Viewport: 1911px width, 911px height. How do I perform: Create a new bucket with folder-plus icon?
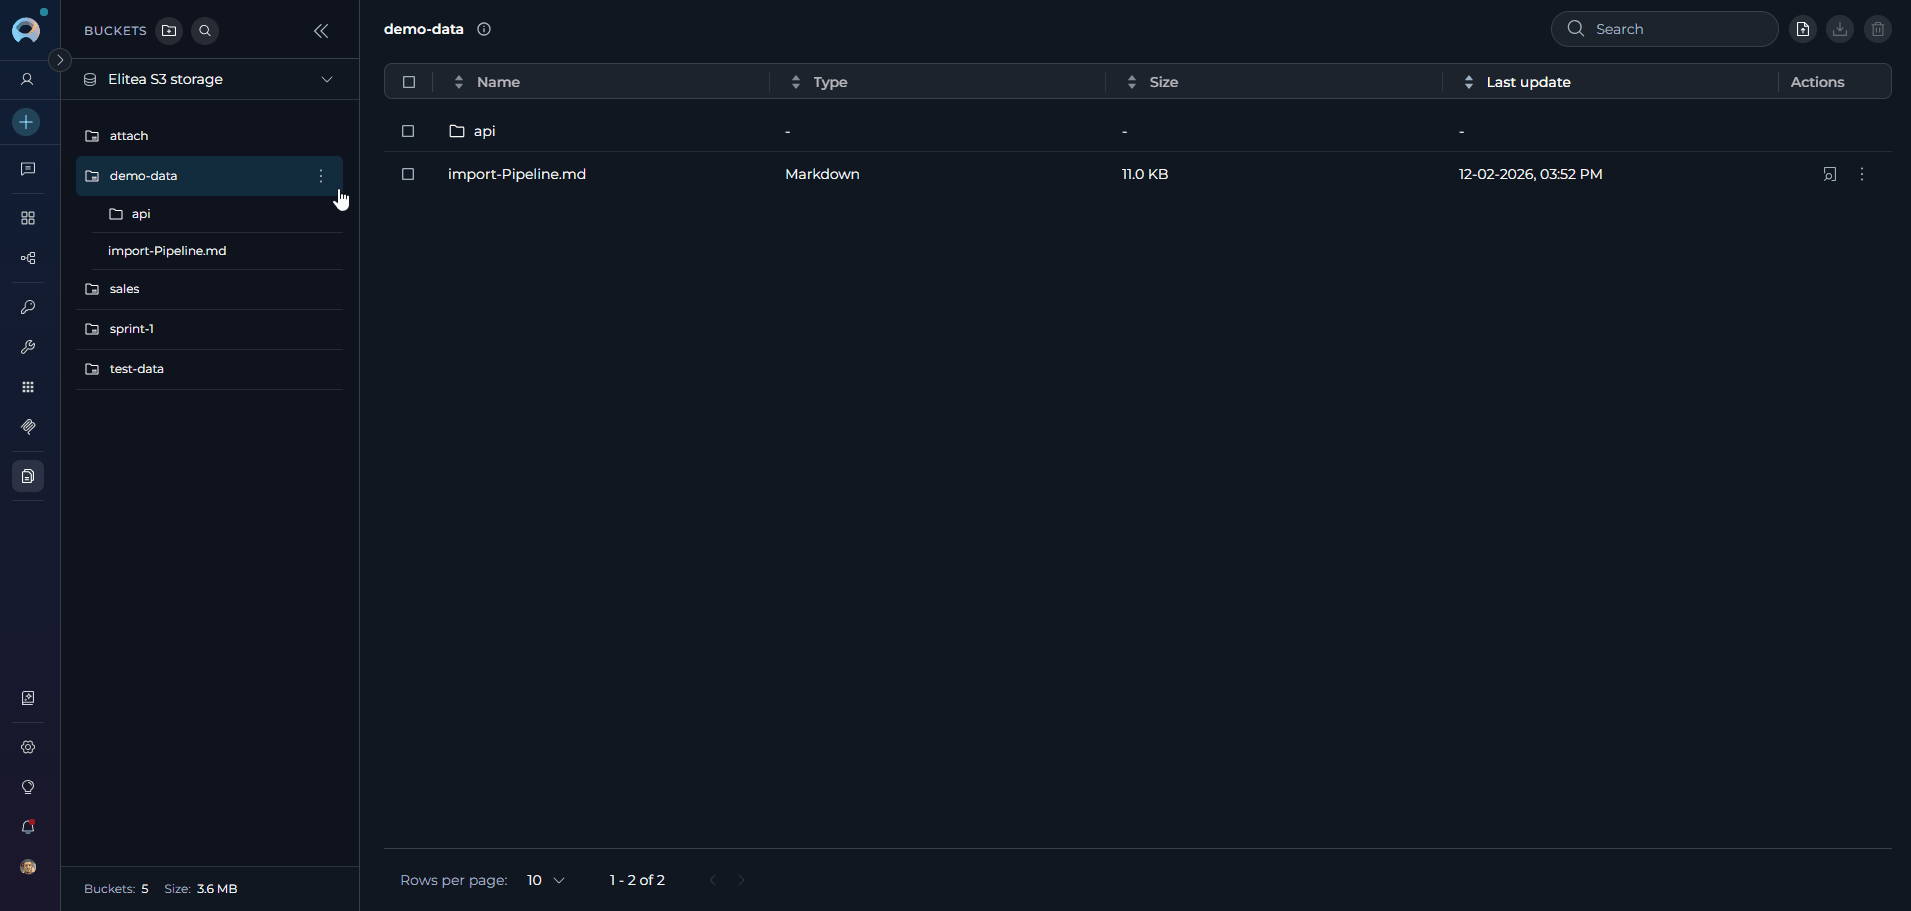(169, 31)
